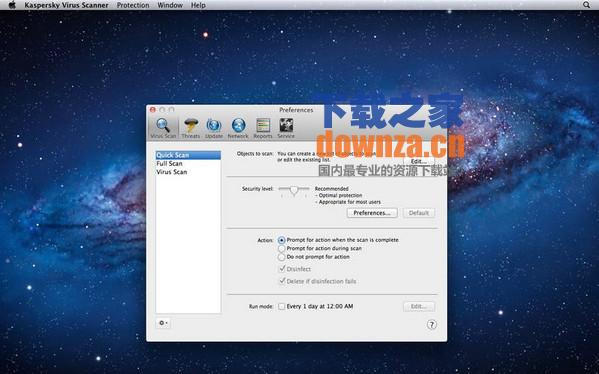599x374 pixels.
Task: Open the Apple menu
Action: (12, 5)
